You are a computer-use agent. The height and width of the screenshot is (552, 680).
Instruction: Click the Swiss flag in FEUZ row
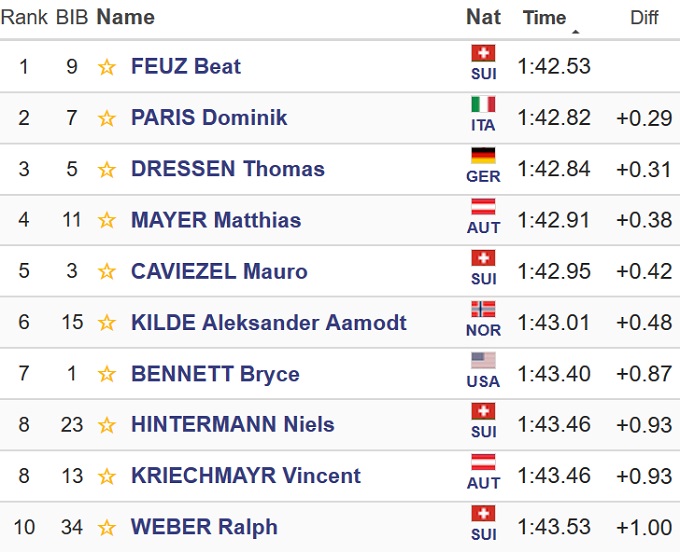click(483, 54)
